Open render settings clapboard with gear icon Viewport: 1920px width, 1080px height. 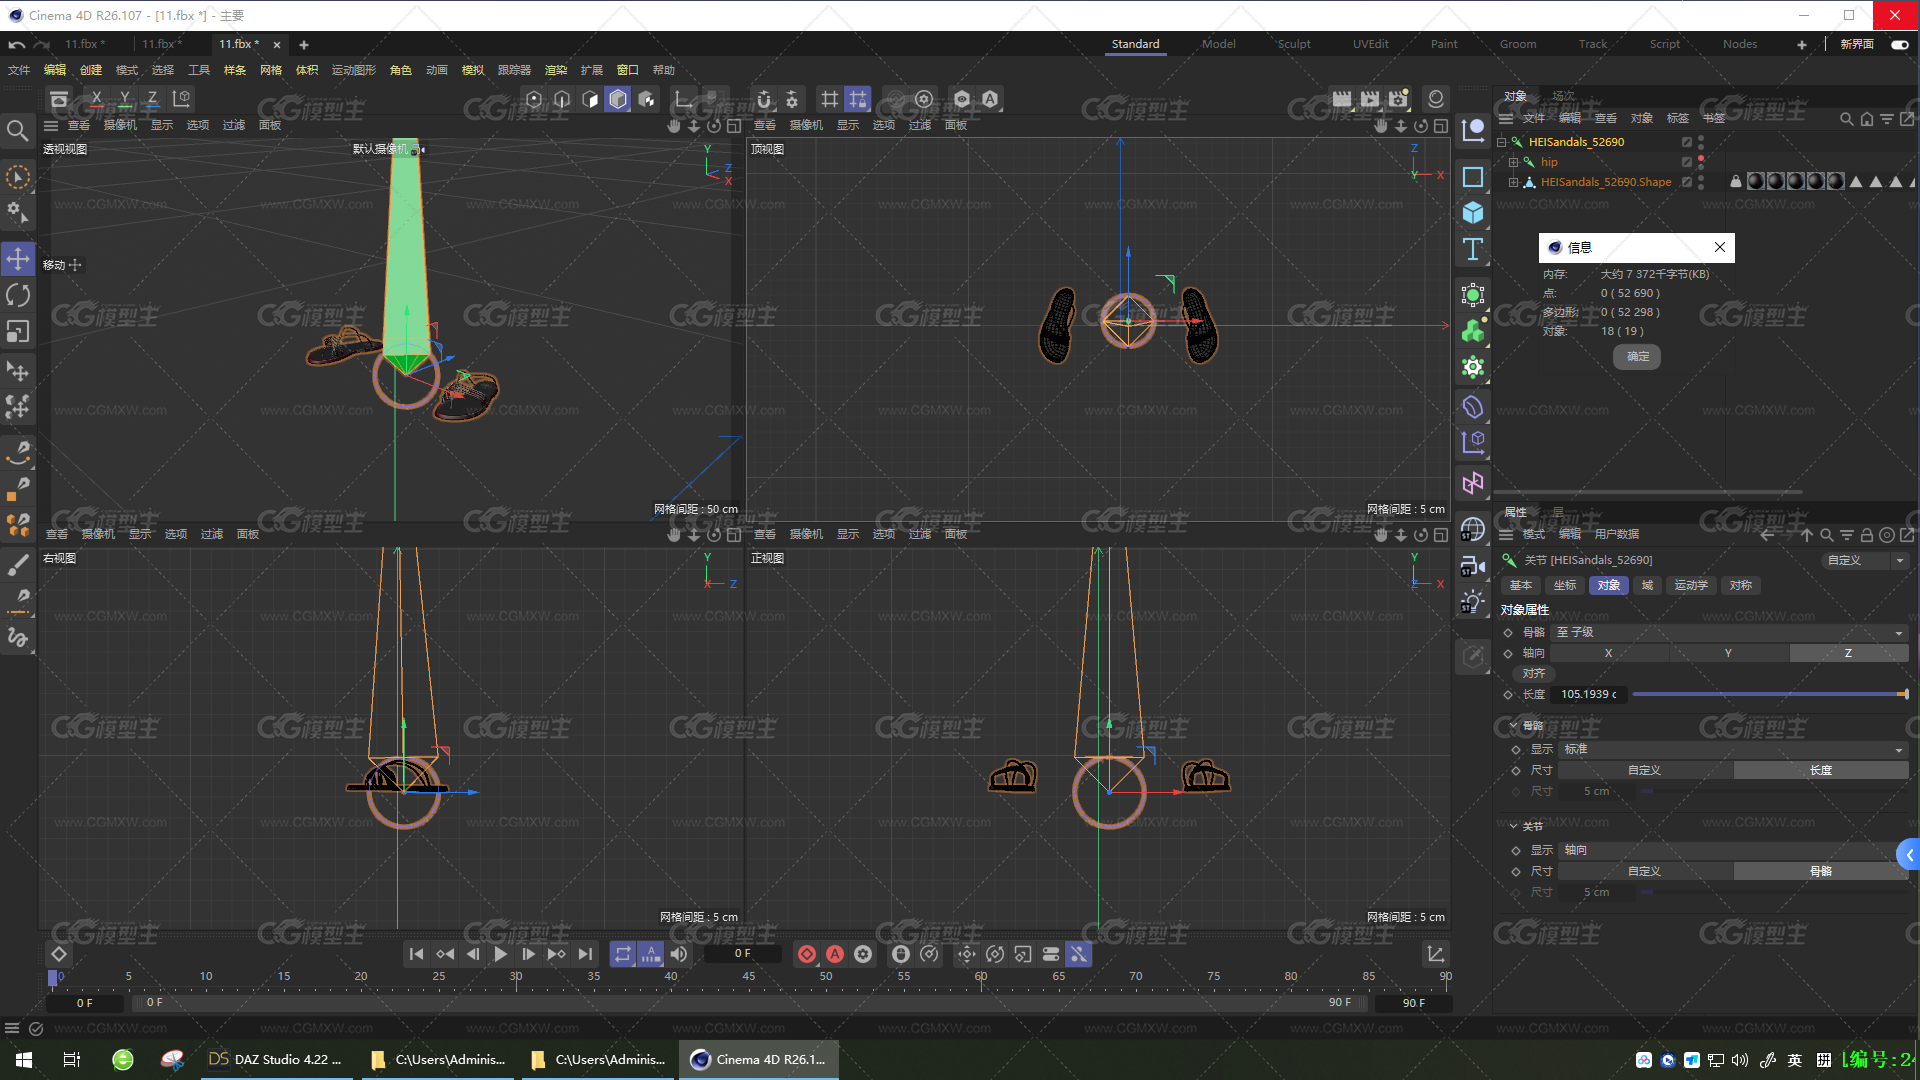point(1398,99)
